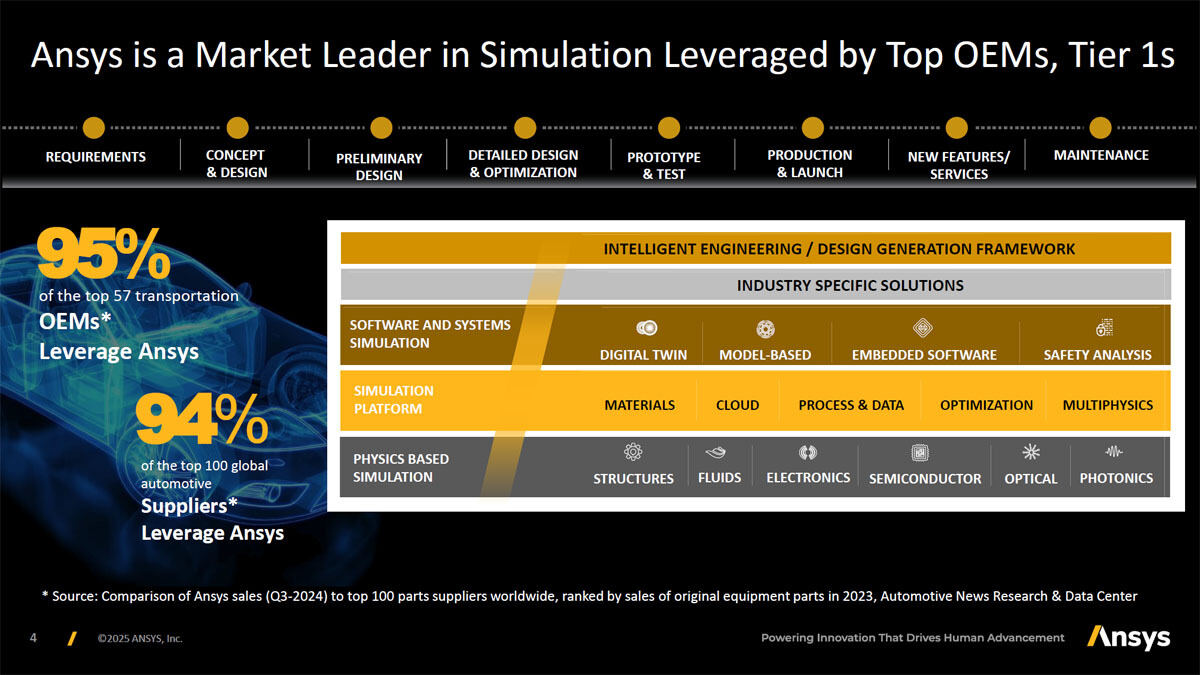Click "Powering Innovation That Drives Human Advancement" tagline
The width and height of the screenshot is (1200, 675).
[x=913, y=637]
